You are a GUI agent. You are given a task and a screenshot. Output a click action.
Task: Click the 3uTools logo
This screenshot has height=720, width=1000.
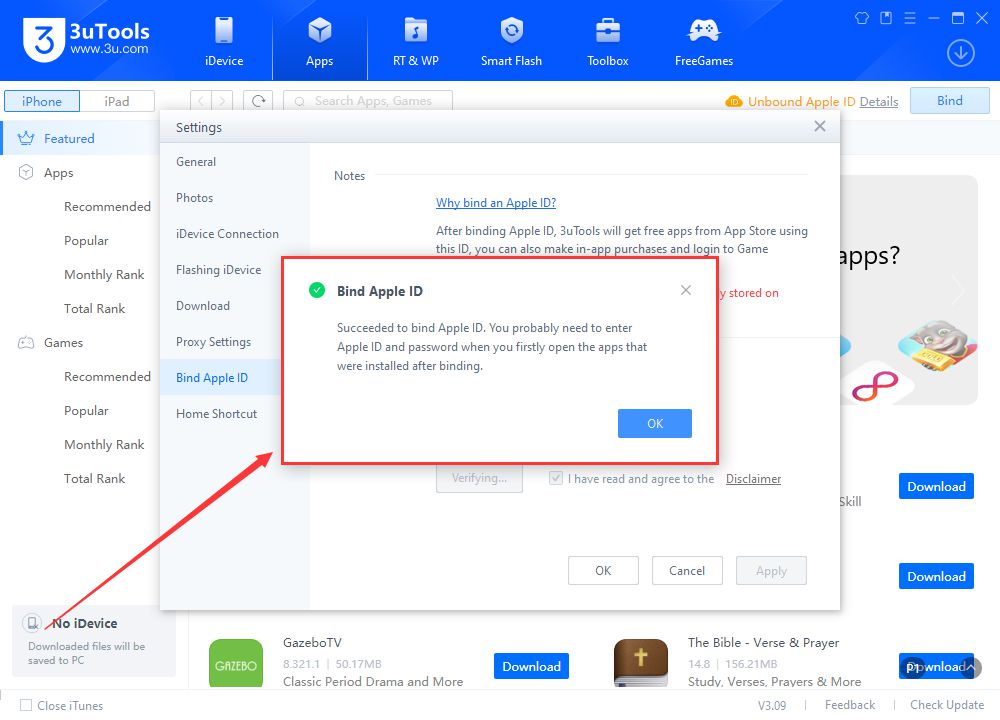[86, 40]
